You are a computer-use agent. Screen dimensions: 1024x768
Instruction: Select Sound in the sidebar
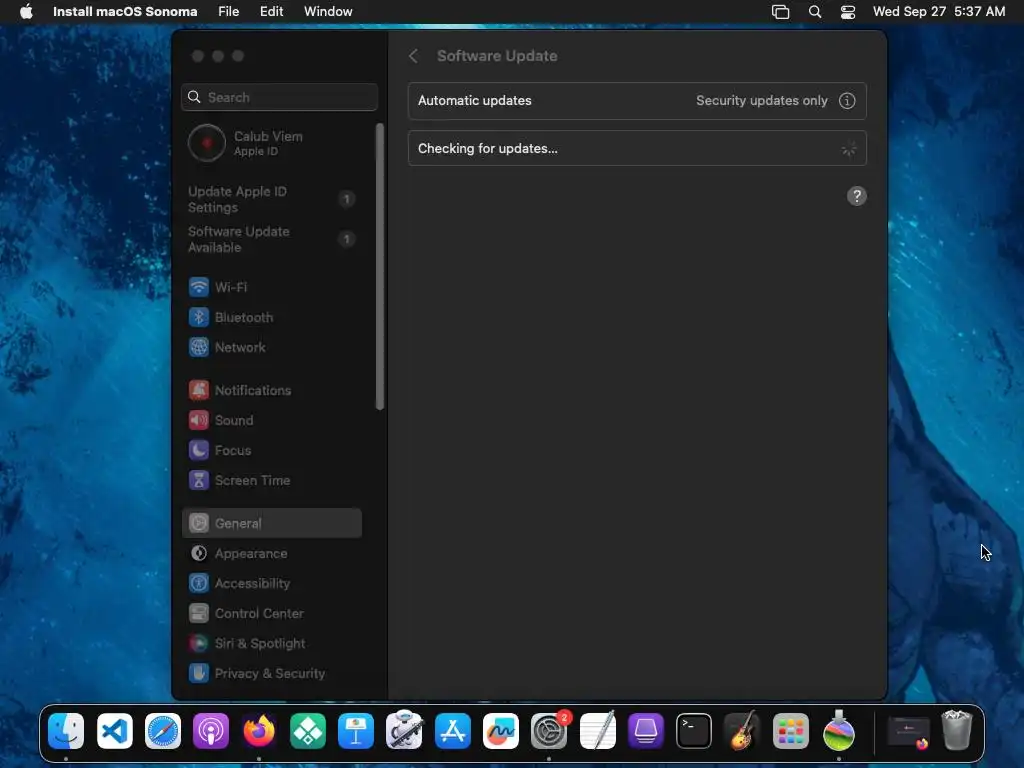coord(272,421)
